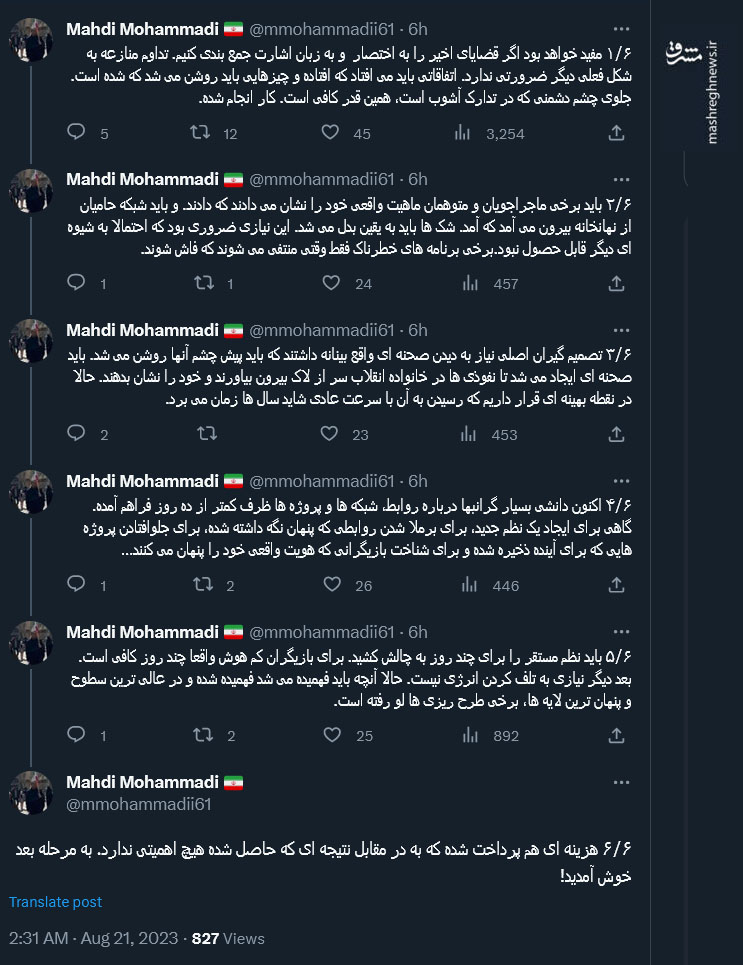Click the Translate post link

tap(55, 901)
